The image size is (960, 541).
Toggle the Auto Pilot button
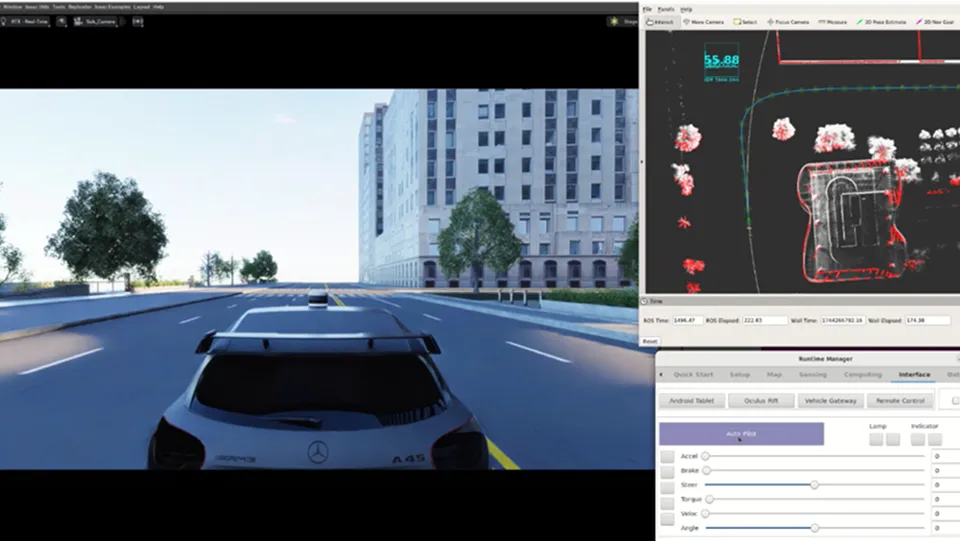click(741, 434)
